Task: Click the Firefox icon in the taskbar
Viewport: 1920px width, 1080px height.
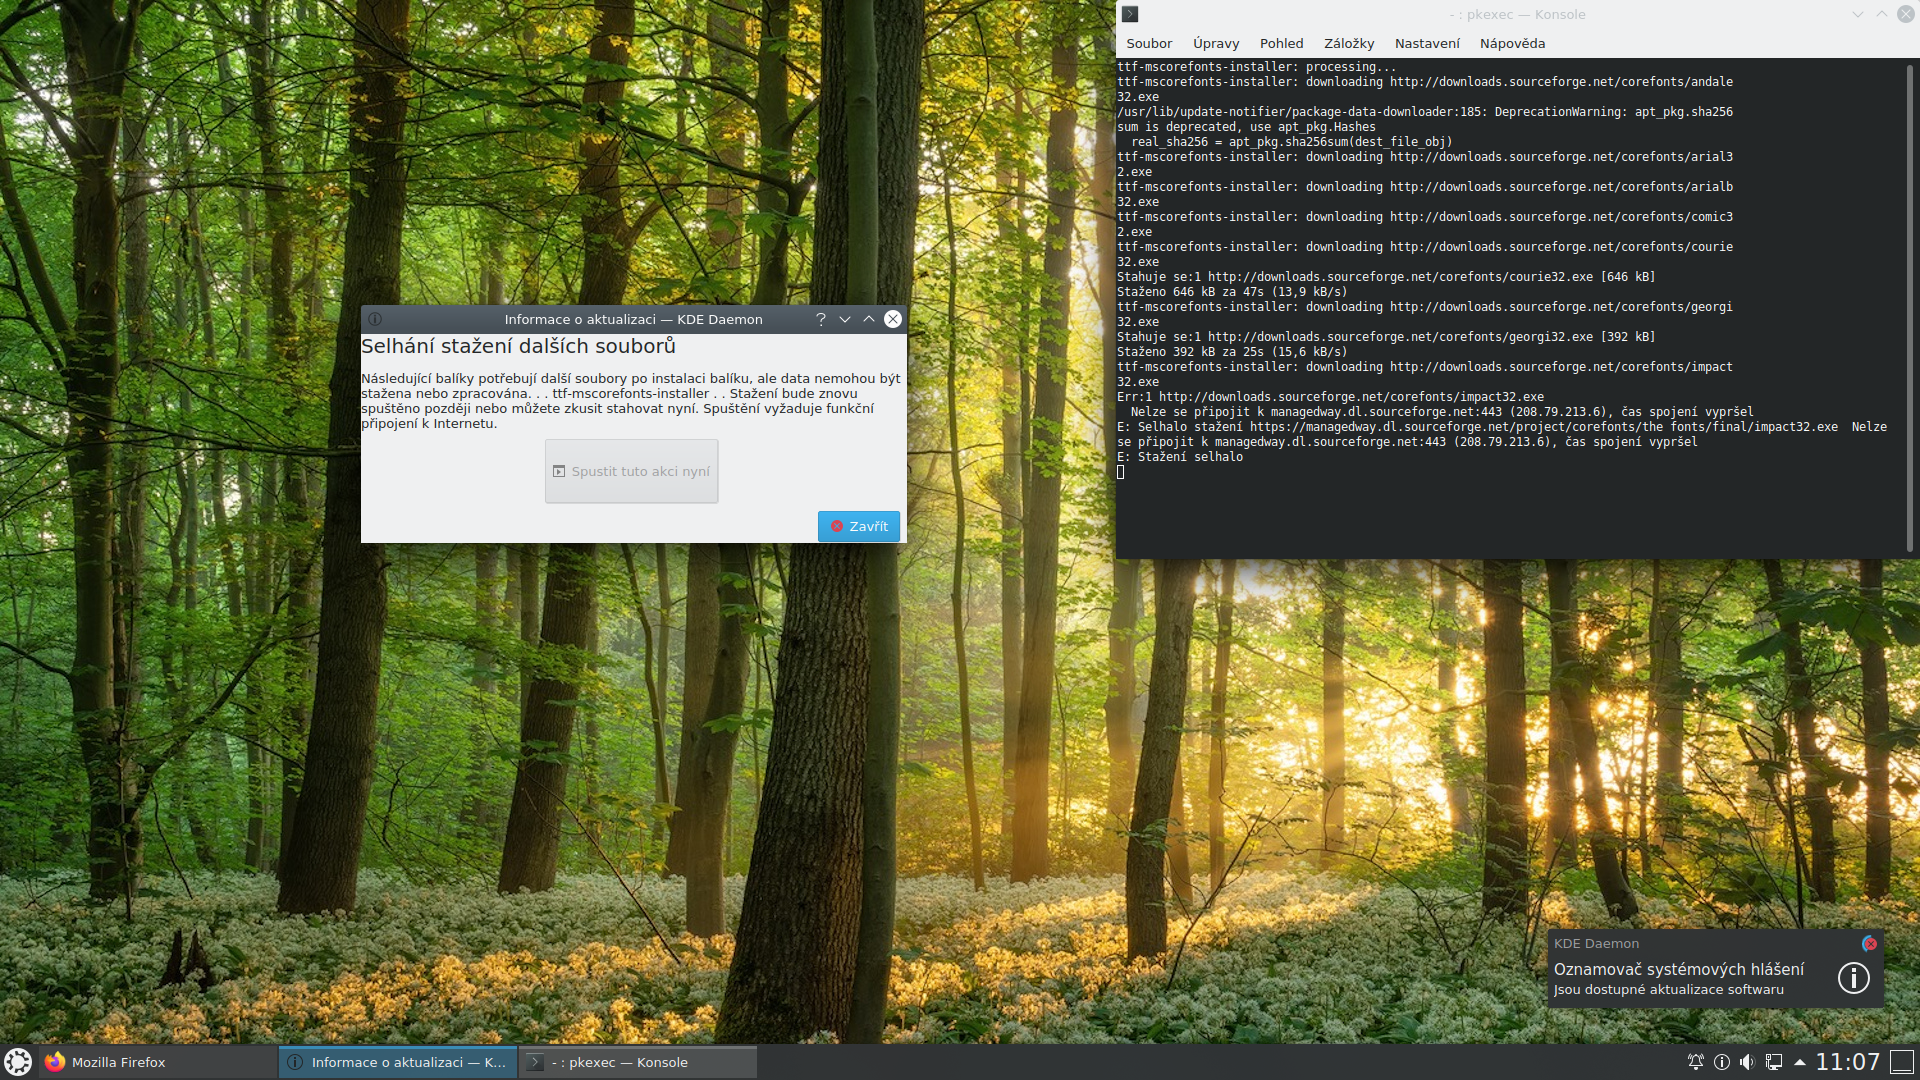Action: (x=55, y=1062)
